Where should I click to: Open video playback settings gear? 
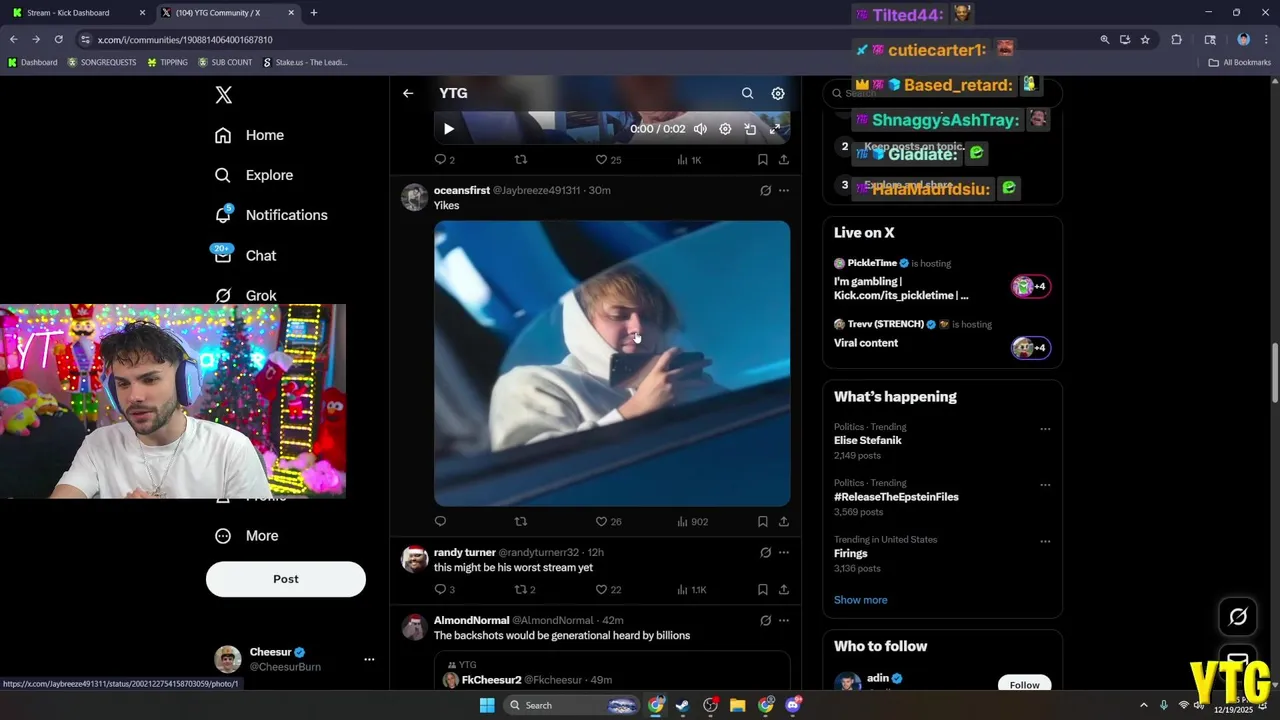[725, 129]
